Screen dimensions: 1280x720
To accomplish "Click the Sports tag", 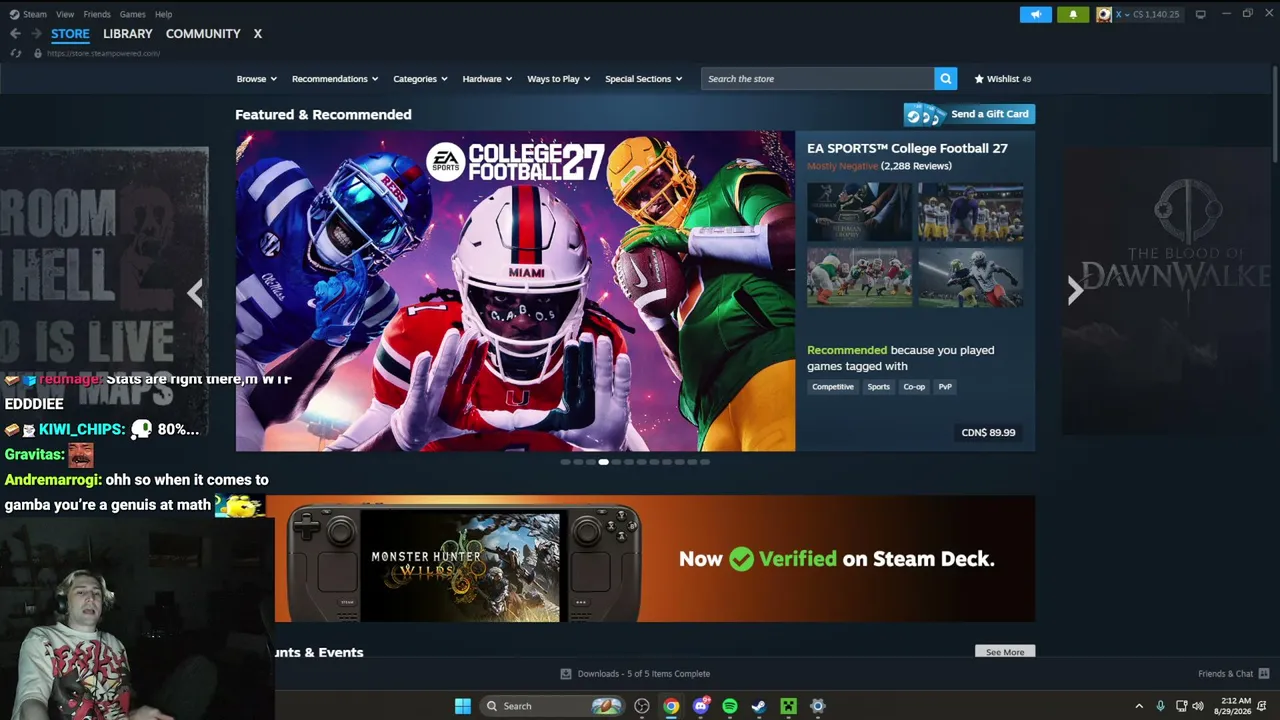I will pos(878,387).
